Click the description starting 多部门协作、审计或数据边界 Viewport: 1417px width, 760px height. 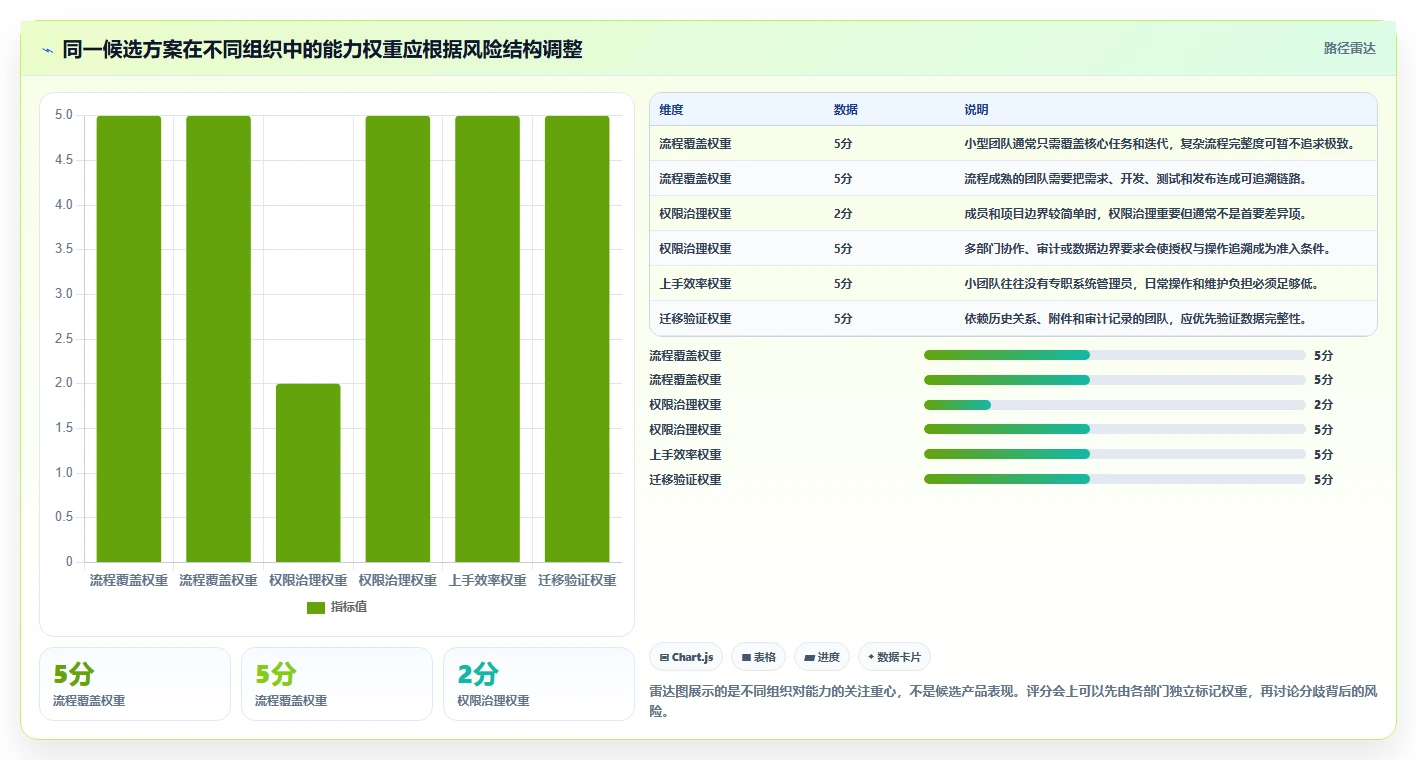pos(1147,249)
